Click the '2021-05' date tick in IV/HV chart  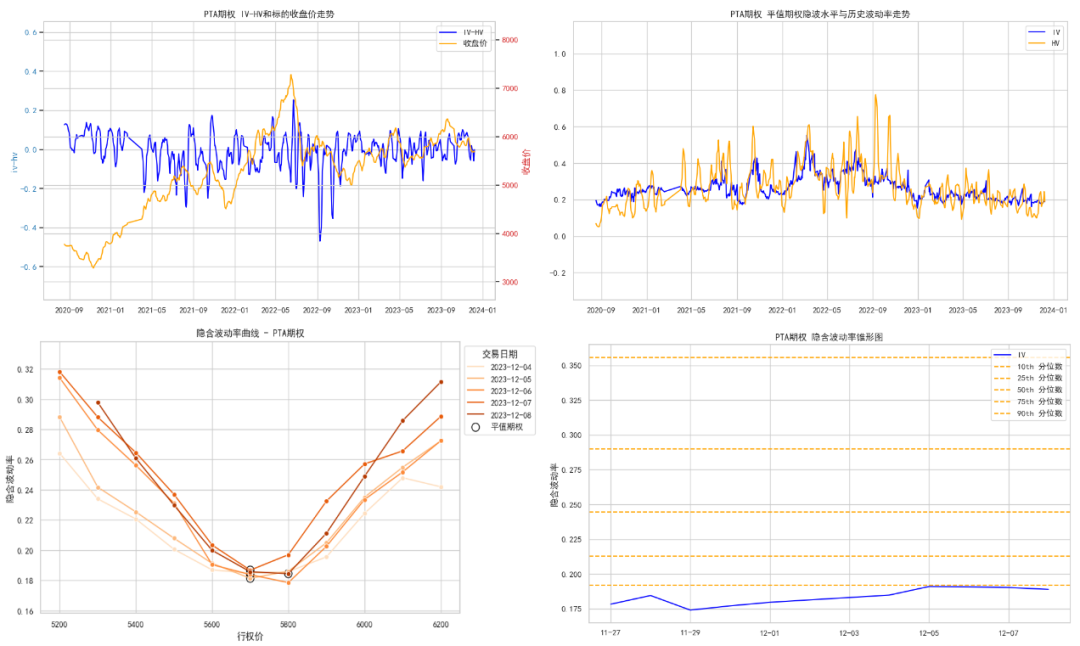pos(691,310)
